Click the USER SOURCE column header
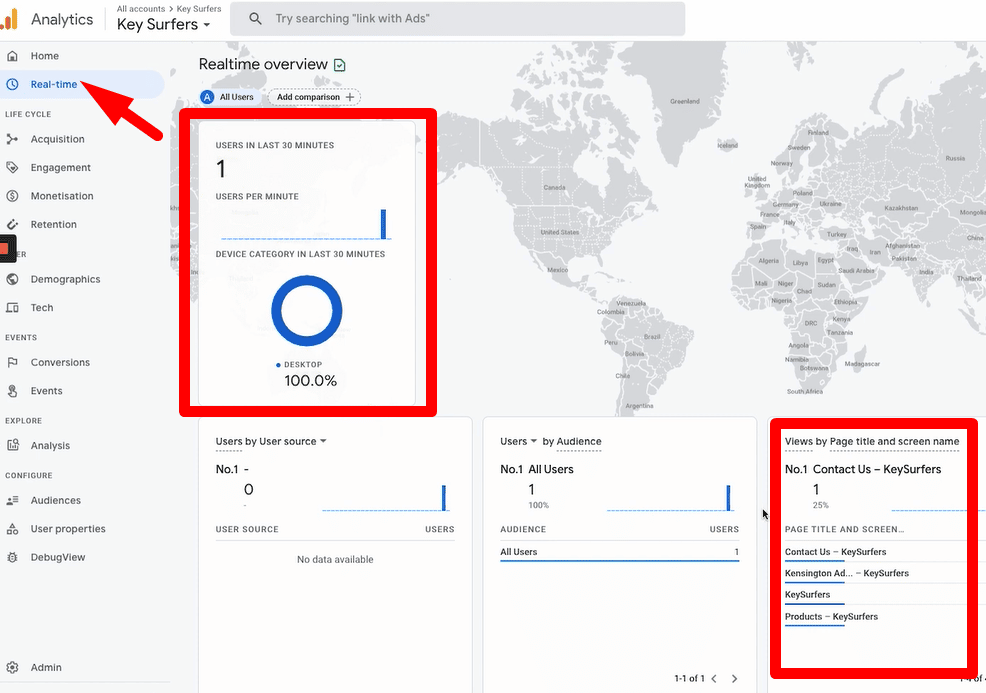 [247, 529]
